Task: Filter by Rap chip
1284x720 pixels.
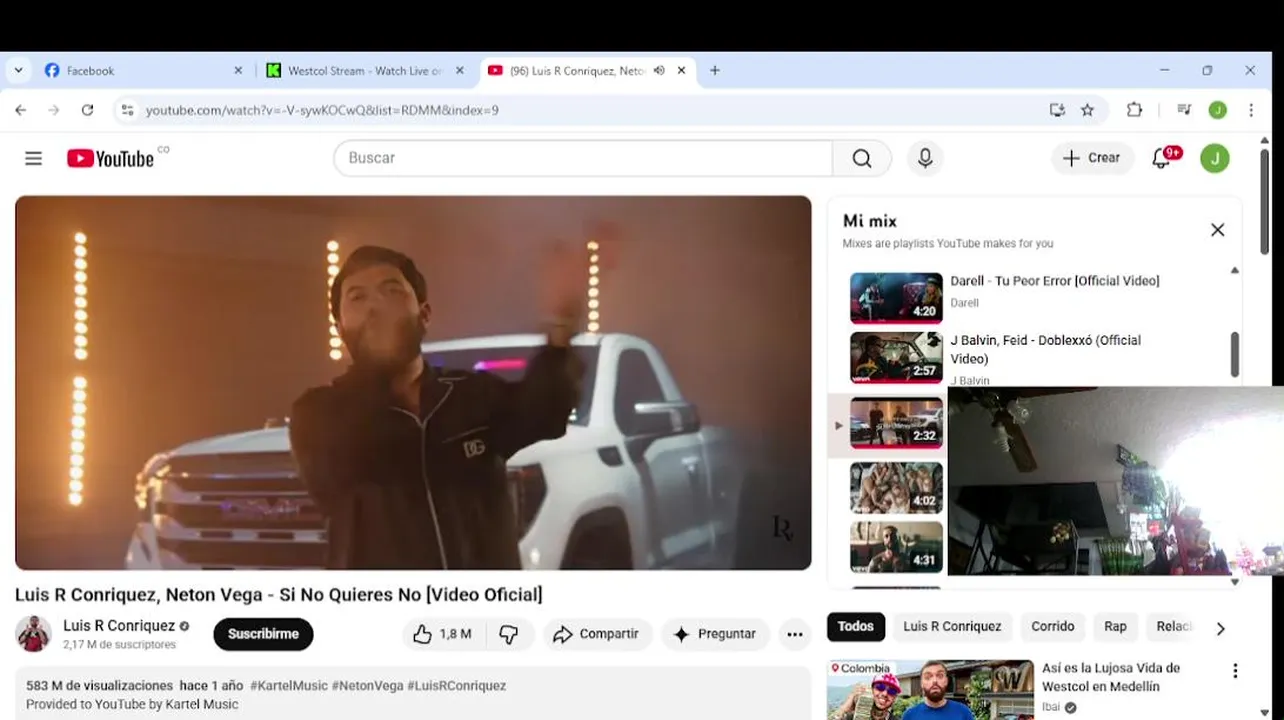Action: click(x=1115, y=627)
